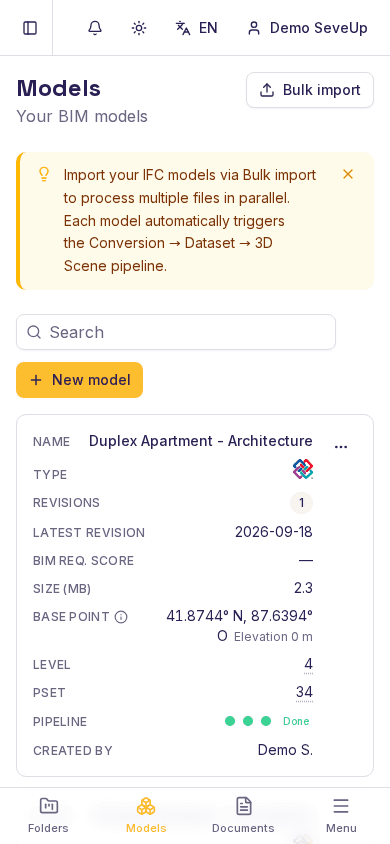390x844 pixels.
Task: Open EN language selector
Action: coord(196,28)
